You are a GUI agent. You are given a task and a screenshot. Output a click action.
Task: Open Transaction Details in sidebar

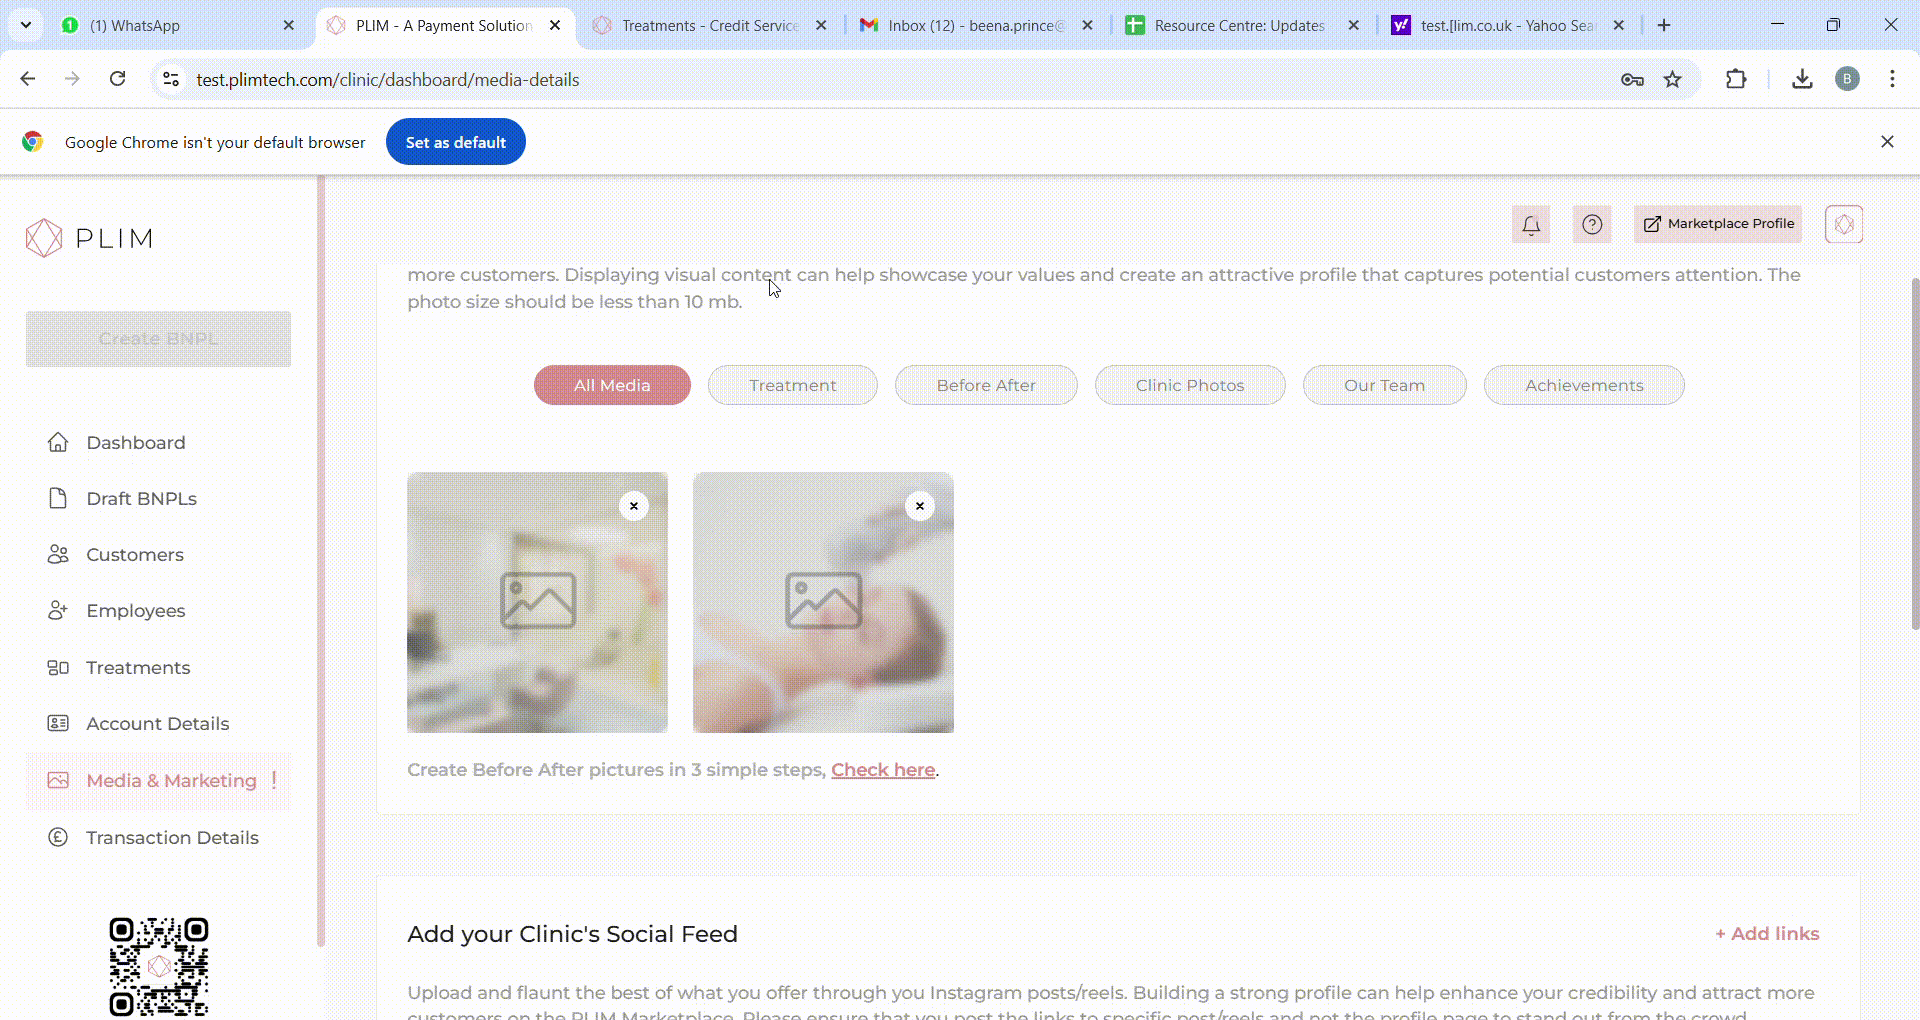[172, 837]
